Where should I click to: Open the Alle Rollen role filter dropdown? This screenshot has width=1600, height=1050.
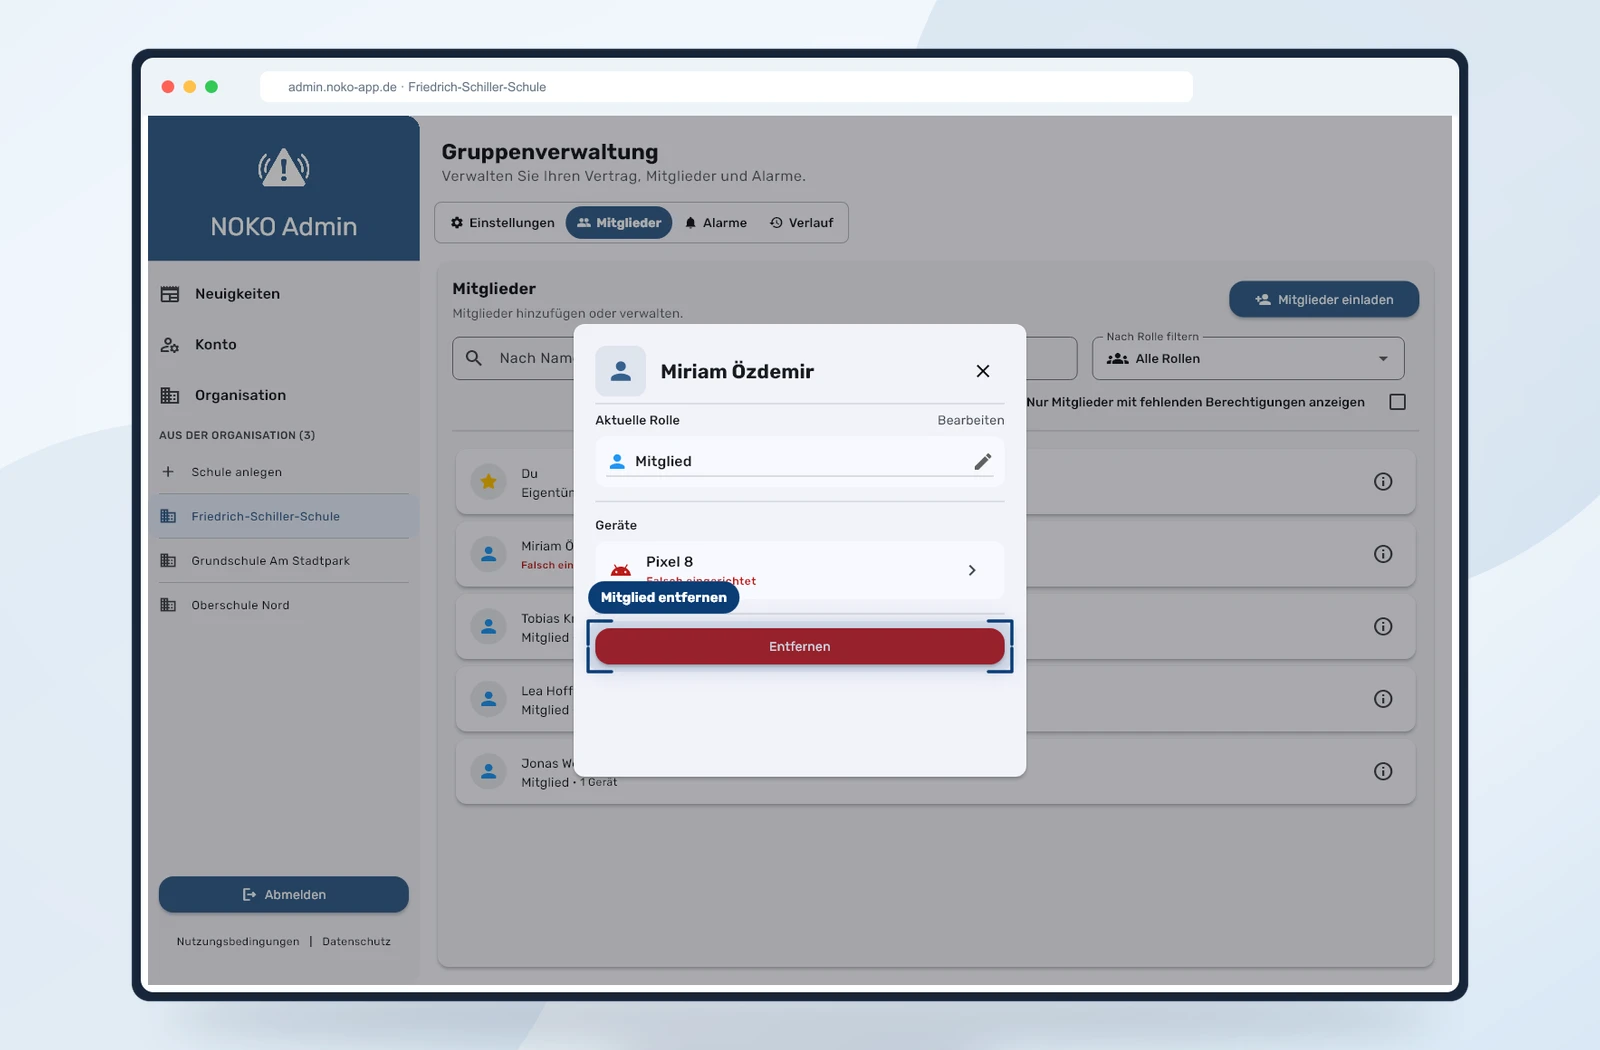(1248, 359)
